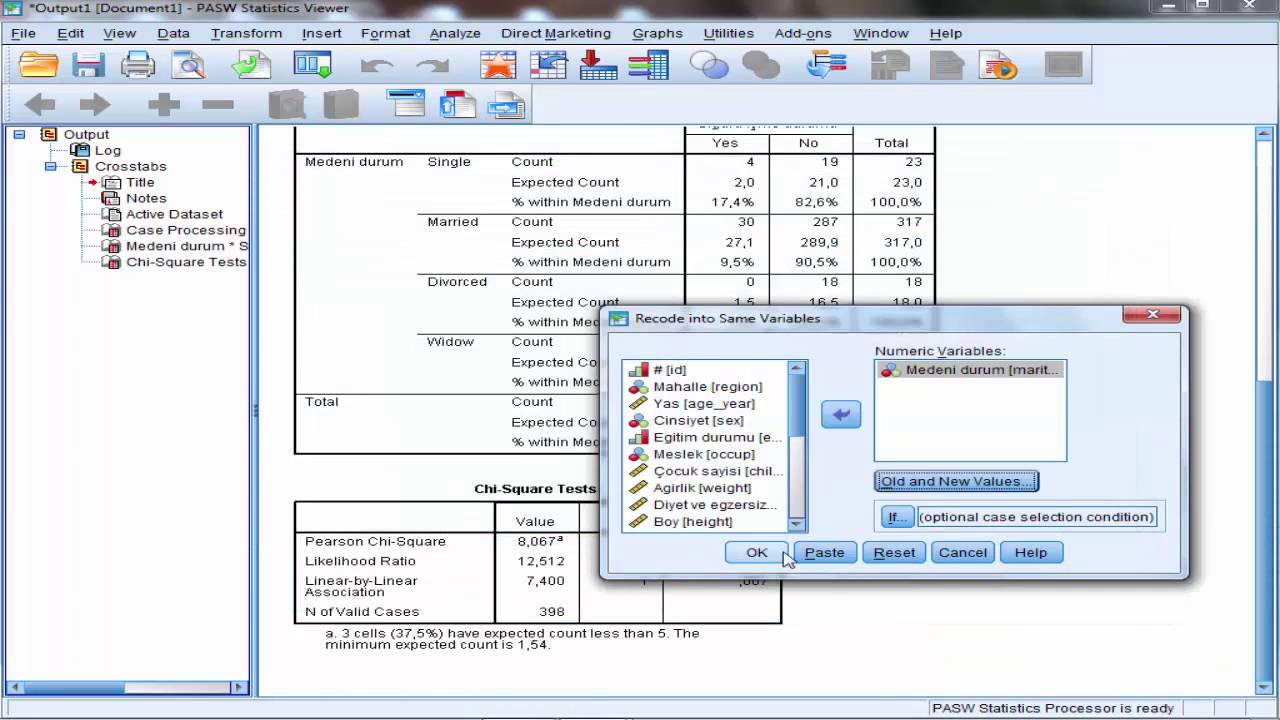Click the Reset button in Recode dialog
This screenshot has height=720, width=1280.
coord(894,552)
